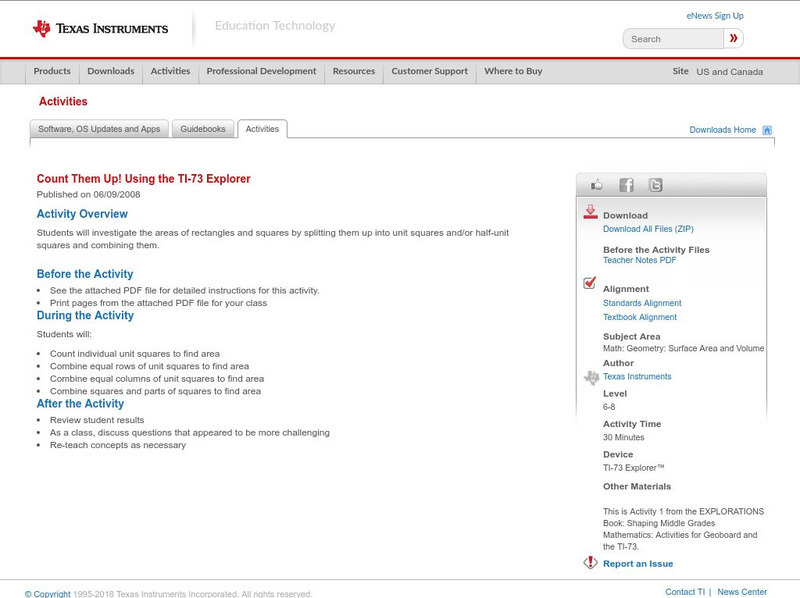Click the Copyright footer link
This screenshot has width=800, height=598.
coord(47,594)
